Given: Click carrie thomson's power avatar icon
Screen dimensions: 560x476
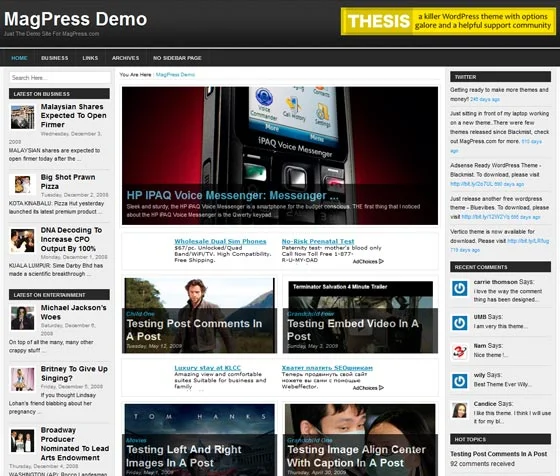Looking at the screenshot, I should 459,288.
